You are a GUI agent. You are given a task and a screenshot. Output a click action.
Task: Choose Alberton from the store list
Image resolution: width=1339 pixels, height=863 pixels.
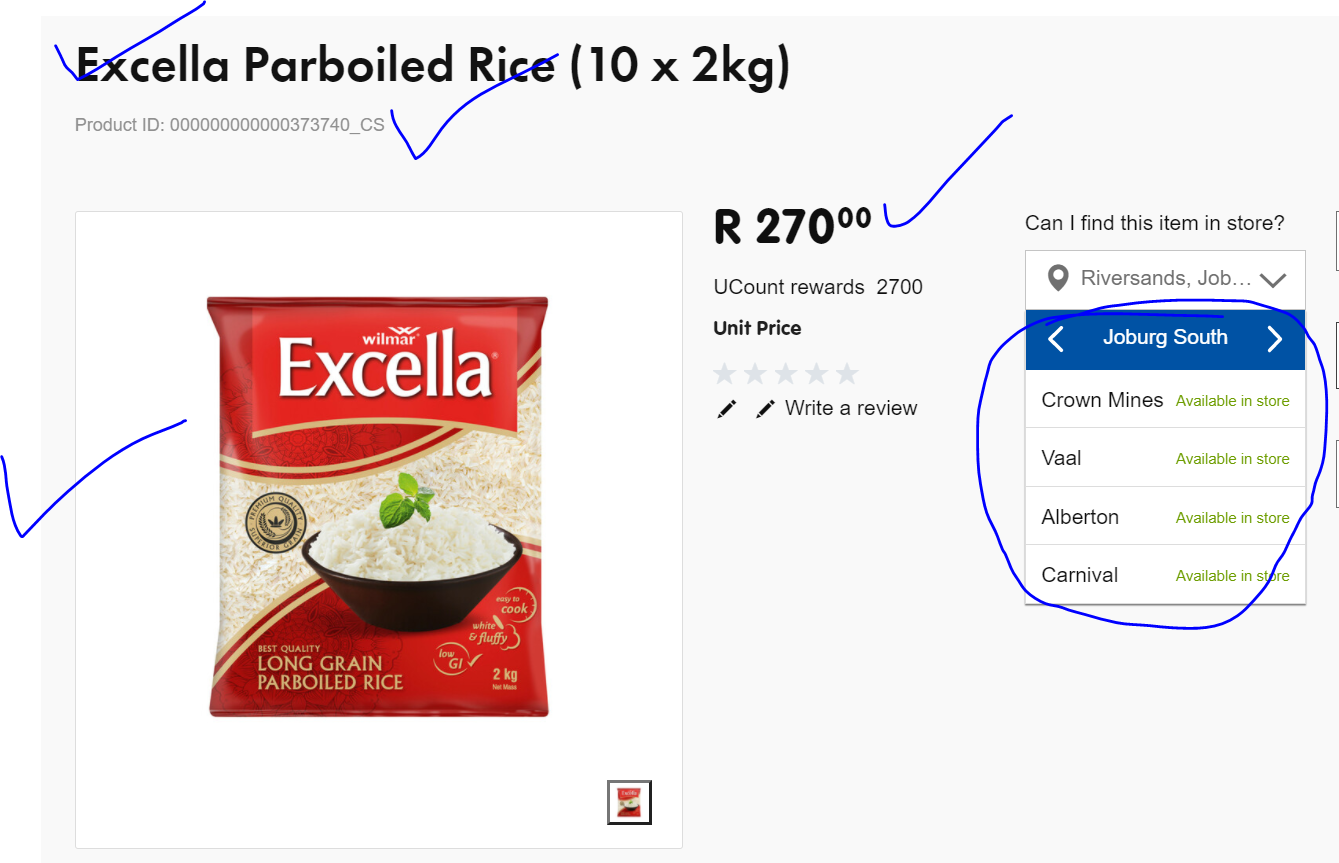[x=1165, y=517]
